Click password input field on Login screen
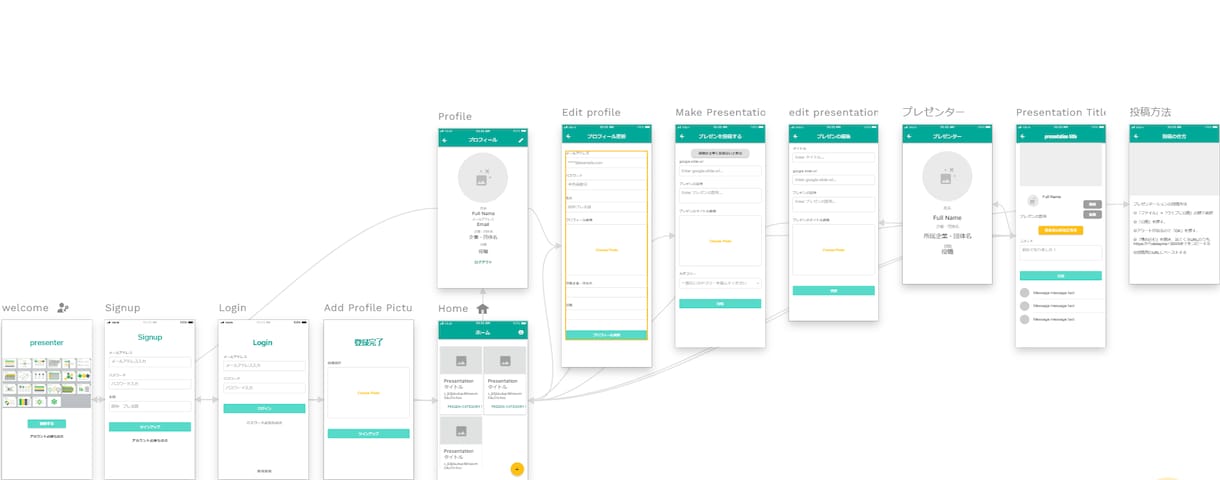The height and width of the screenshot is (480, 1220). click(x=264, y=387)
